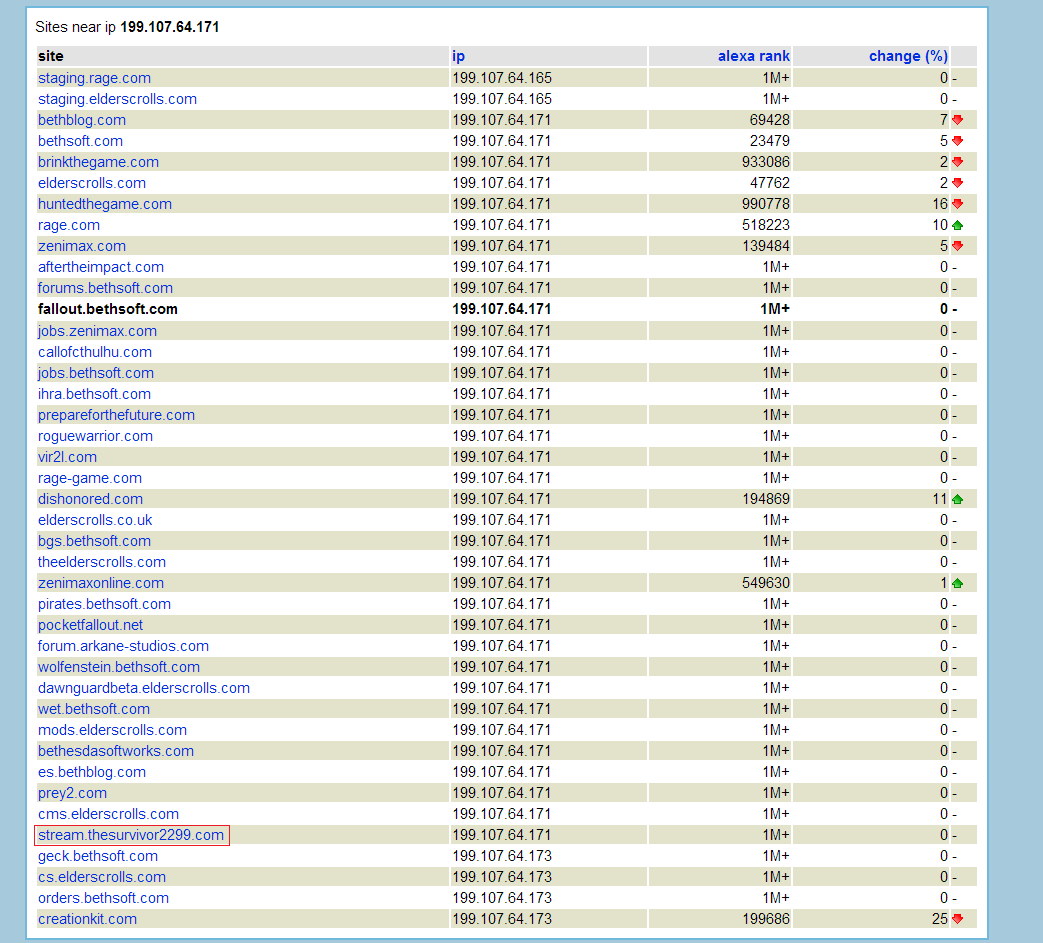
Task: Open ihra.bethsoft.com link
Action: pos(94,394)
